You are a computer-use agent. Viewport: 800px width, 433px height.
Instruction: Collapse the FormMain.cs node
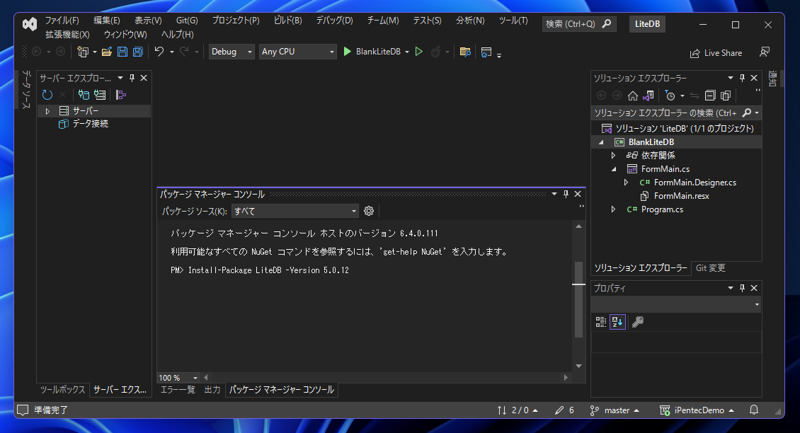614,169
